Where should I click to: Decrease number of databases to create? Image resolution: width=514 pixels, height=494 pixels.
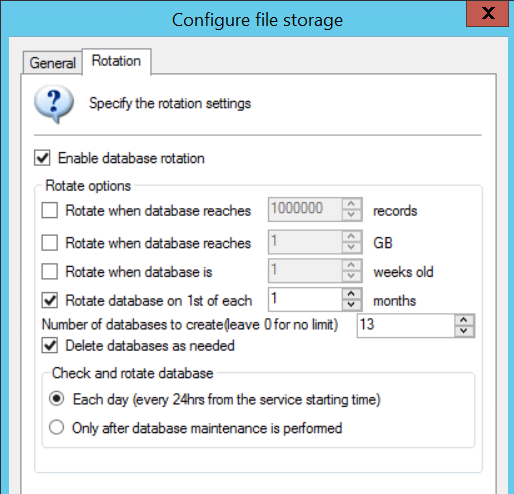[x=464, y=331]
